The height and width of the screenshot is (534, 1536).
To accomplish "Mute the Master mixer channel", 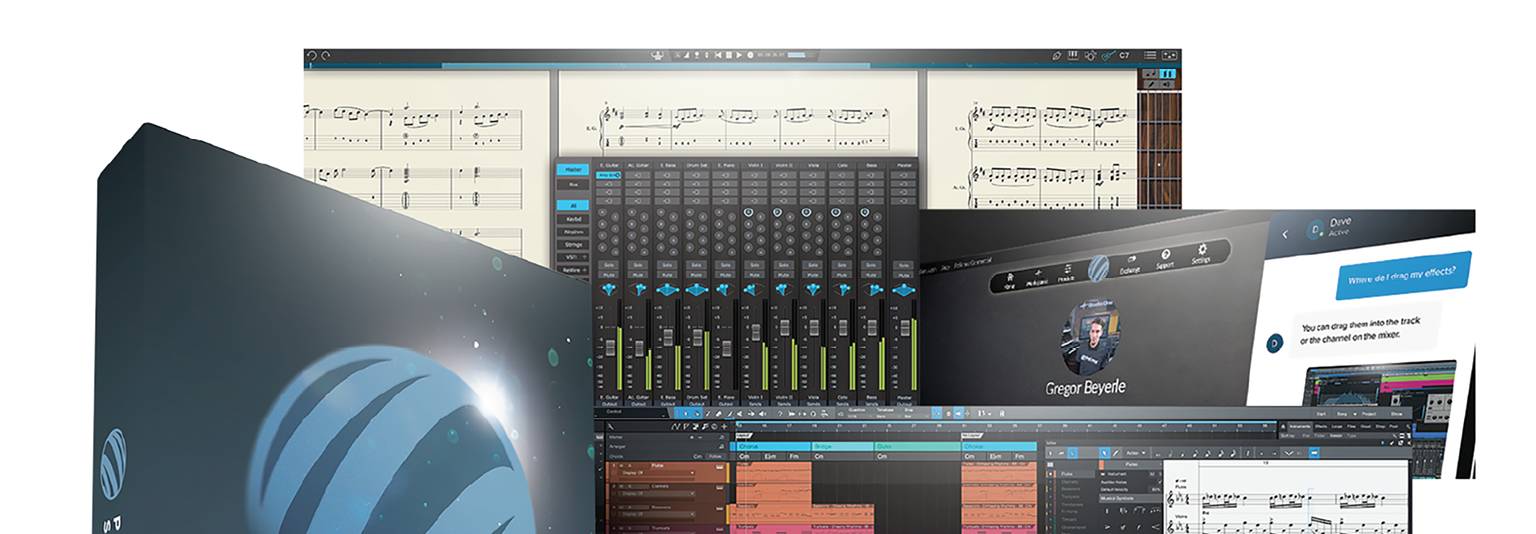I will click(903, 274).
